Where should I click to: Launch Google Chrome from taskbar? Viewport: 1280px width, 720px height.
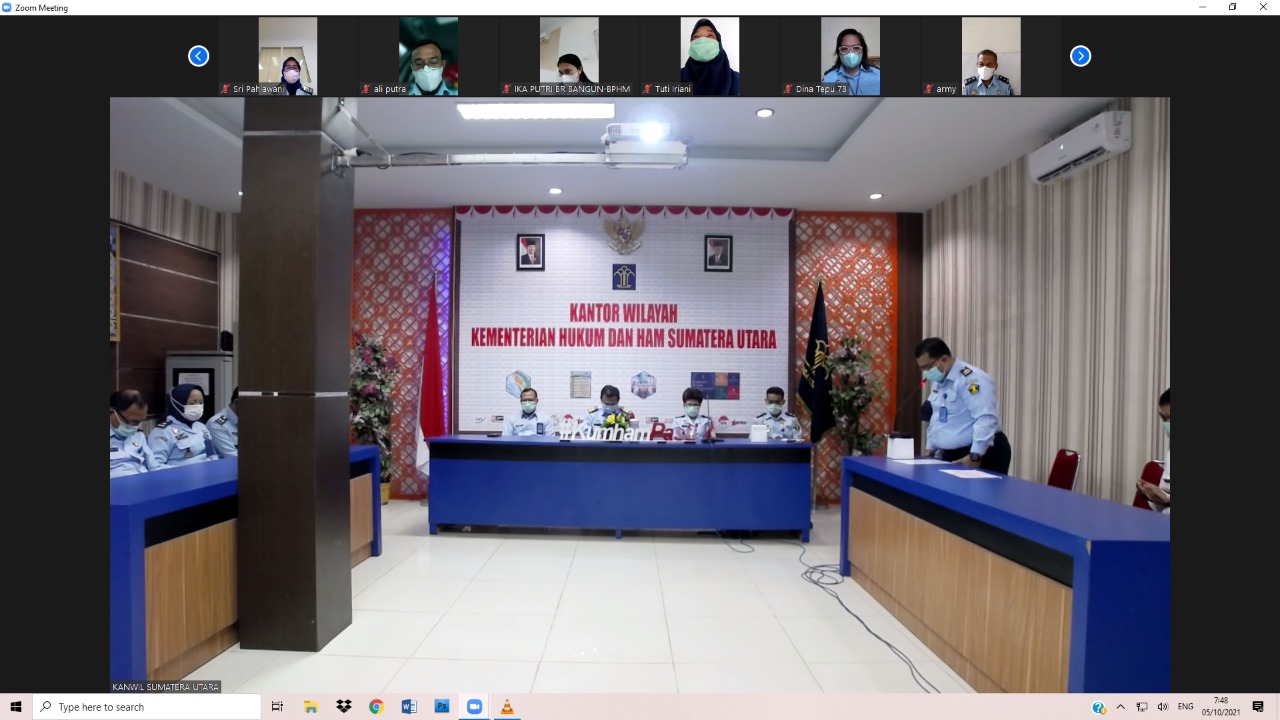point(376,707)
